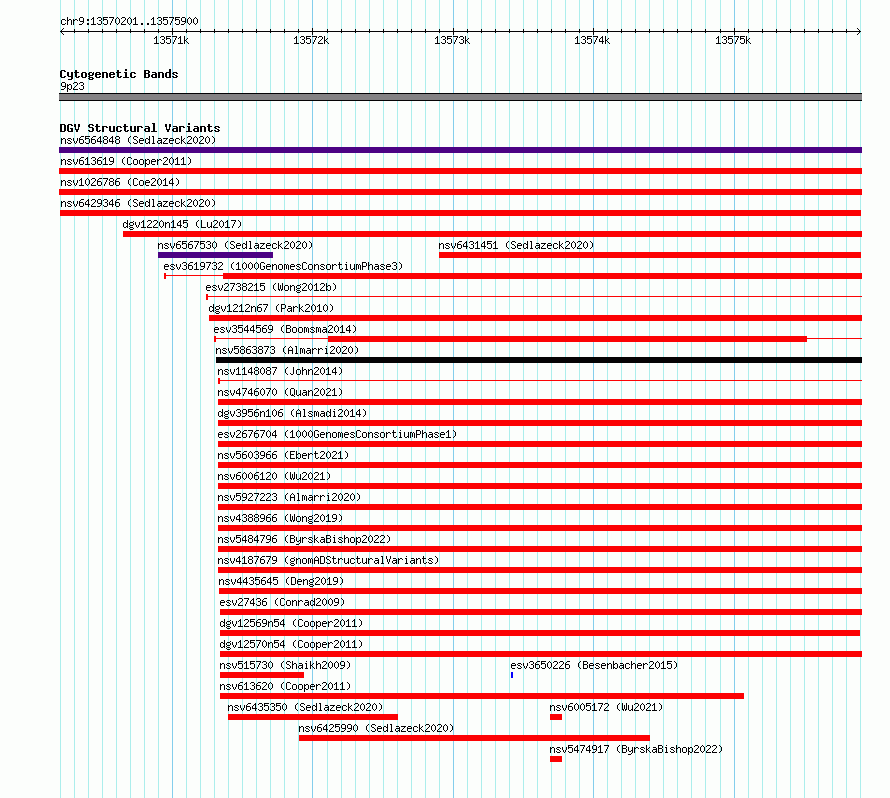Open the nsv6431451 (Sedlazeck2020) label
The image size is (890, 798).
516,245
